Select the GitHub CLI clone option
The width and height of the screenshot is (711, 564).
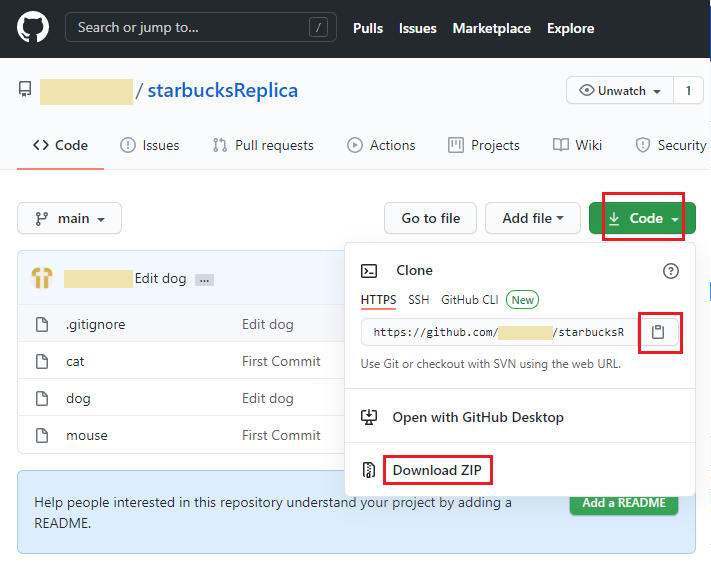(x=470, y=300)
